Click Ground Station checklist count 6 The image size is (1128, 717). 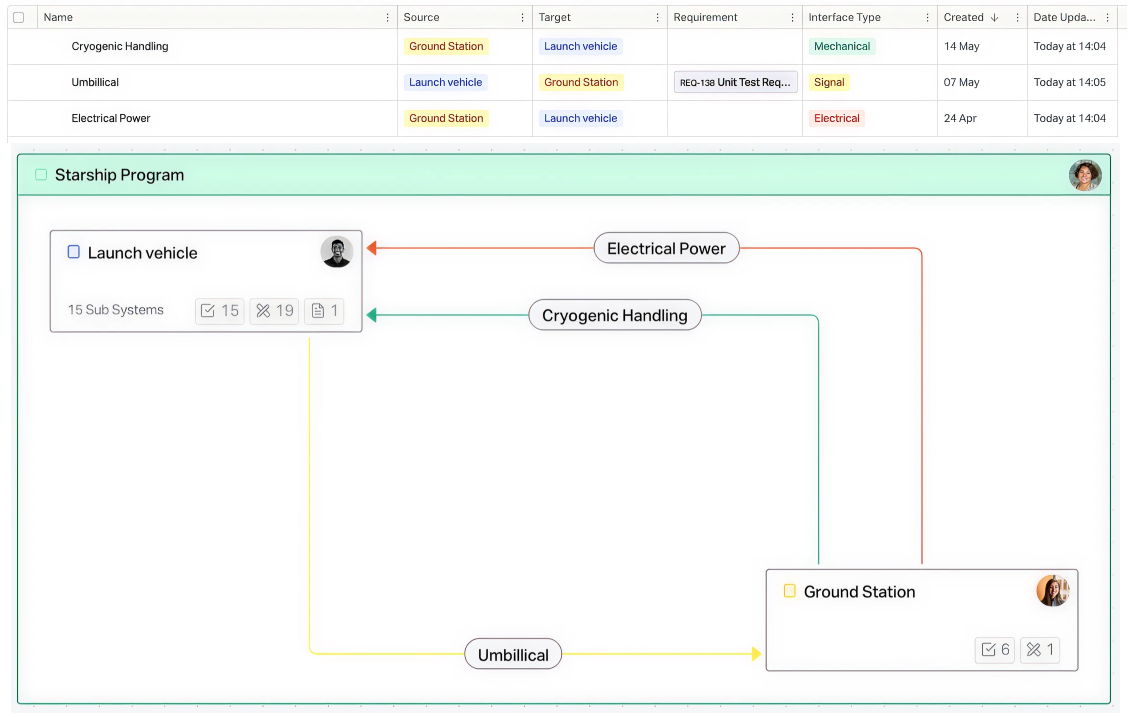coord(996,650)
